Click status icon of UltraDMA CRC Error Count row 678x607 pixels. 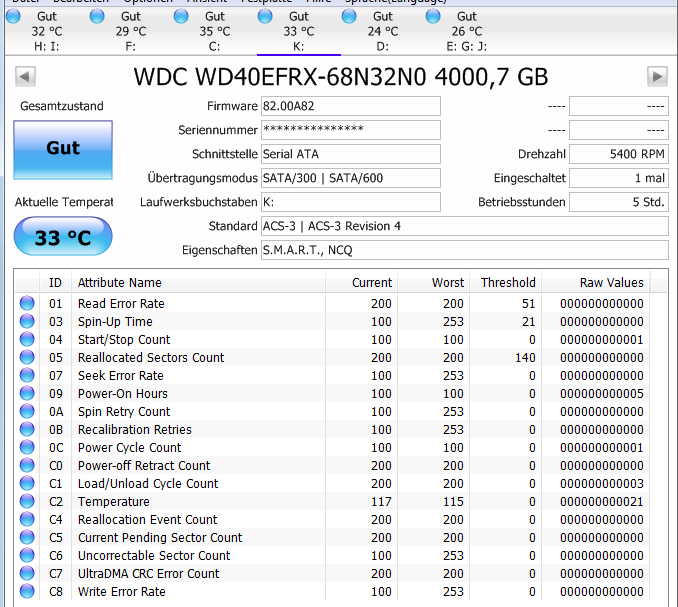27,573
